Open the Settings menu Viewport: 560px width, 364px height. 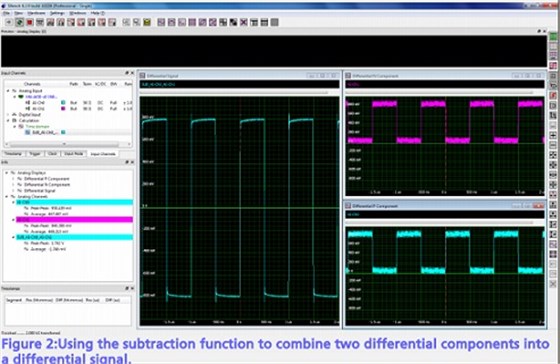coord(57,13)
